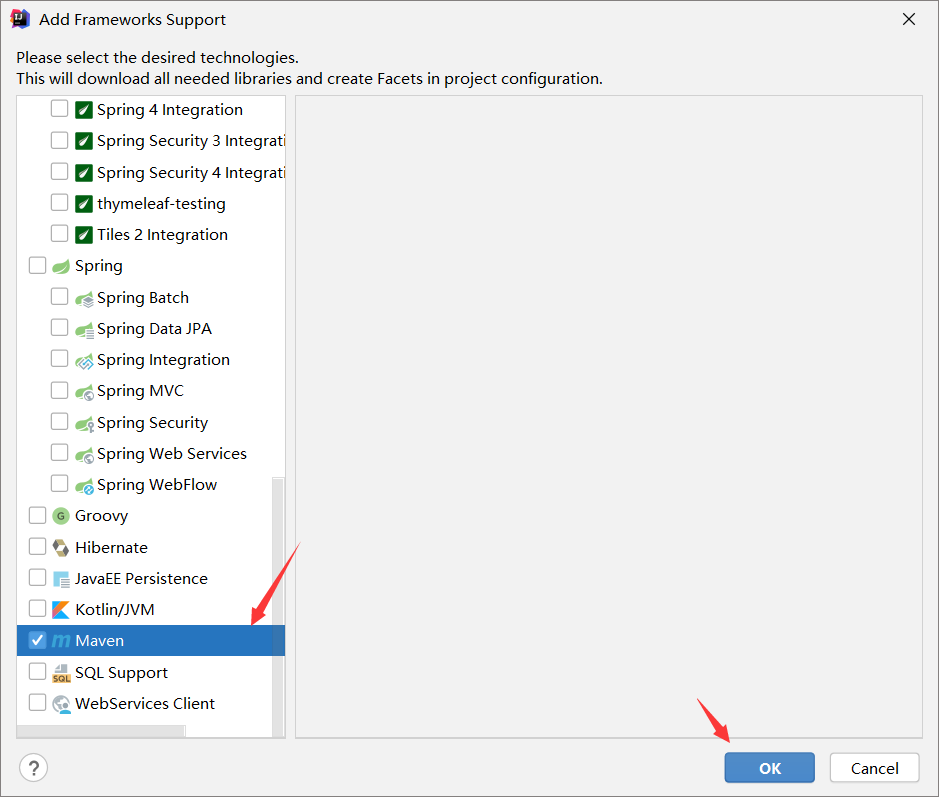Enable the WebServices Client checkbox
Image resolution: width=939 pixels, height=797 pixels.
click(37, 702)
